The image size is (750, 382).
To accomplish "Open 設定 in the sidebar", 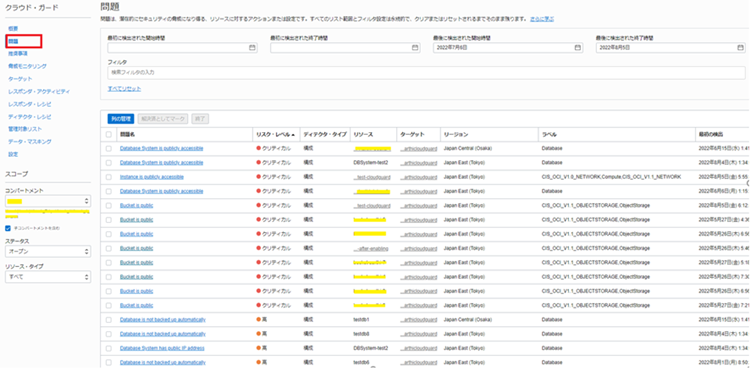I will pos(13,154).
